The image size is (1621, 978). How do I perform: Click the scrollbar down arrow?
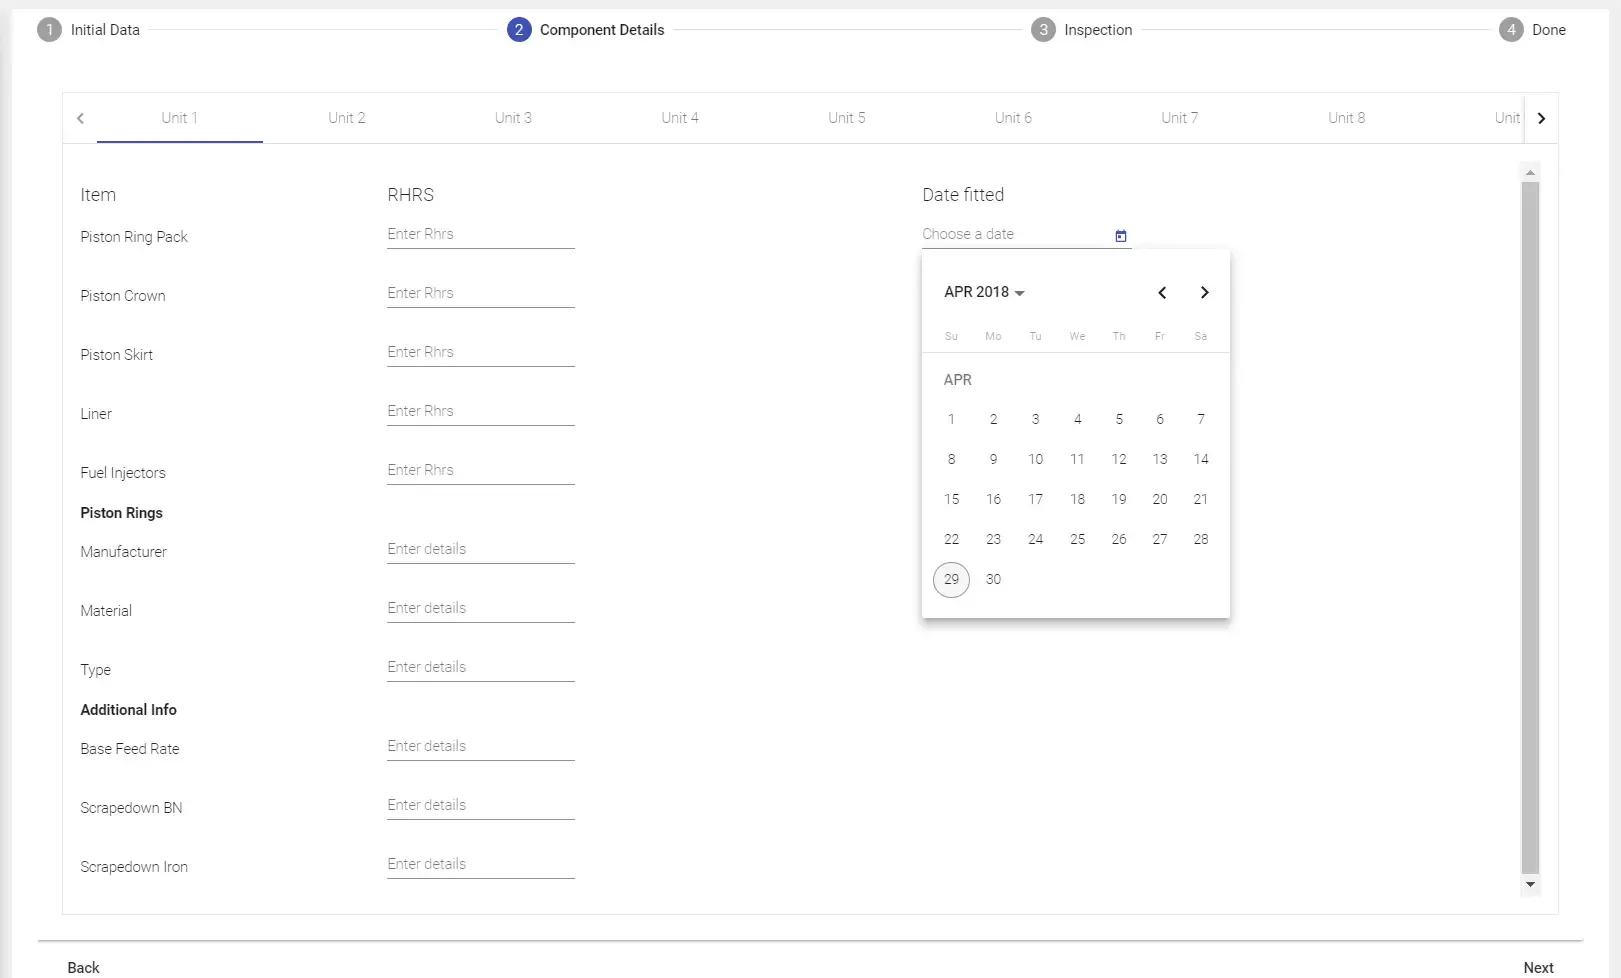(x=1529, y=885)
